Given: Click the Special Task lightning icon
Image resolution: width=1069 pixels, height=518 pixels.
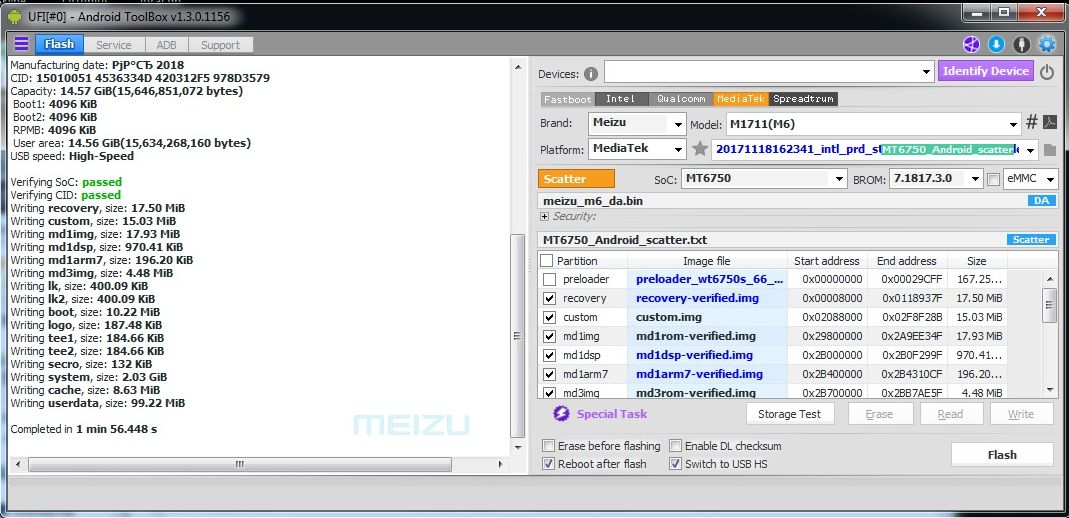Looking at the screenshot, I should point(561,414).
